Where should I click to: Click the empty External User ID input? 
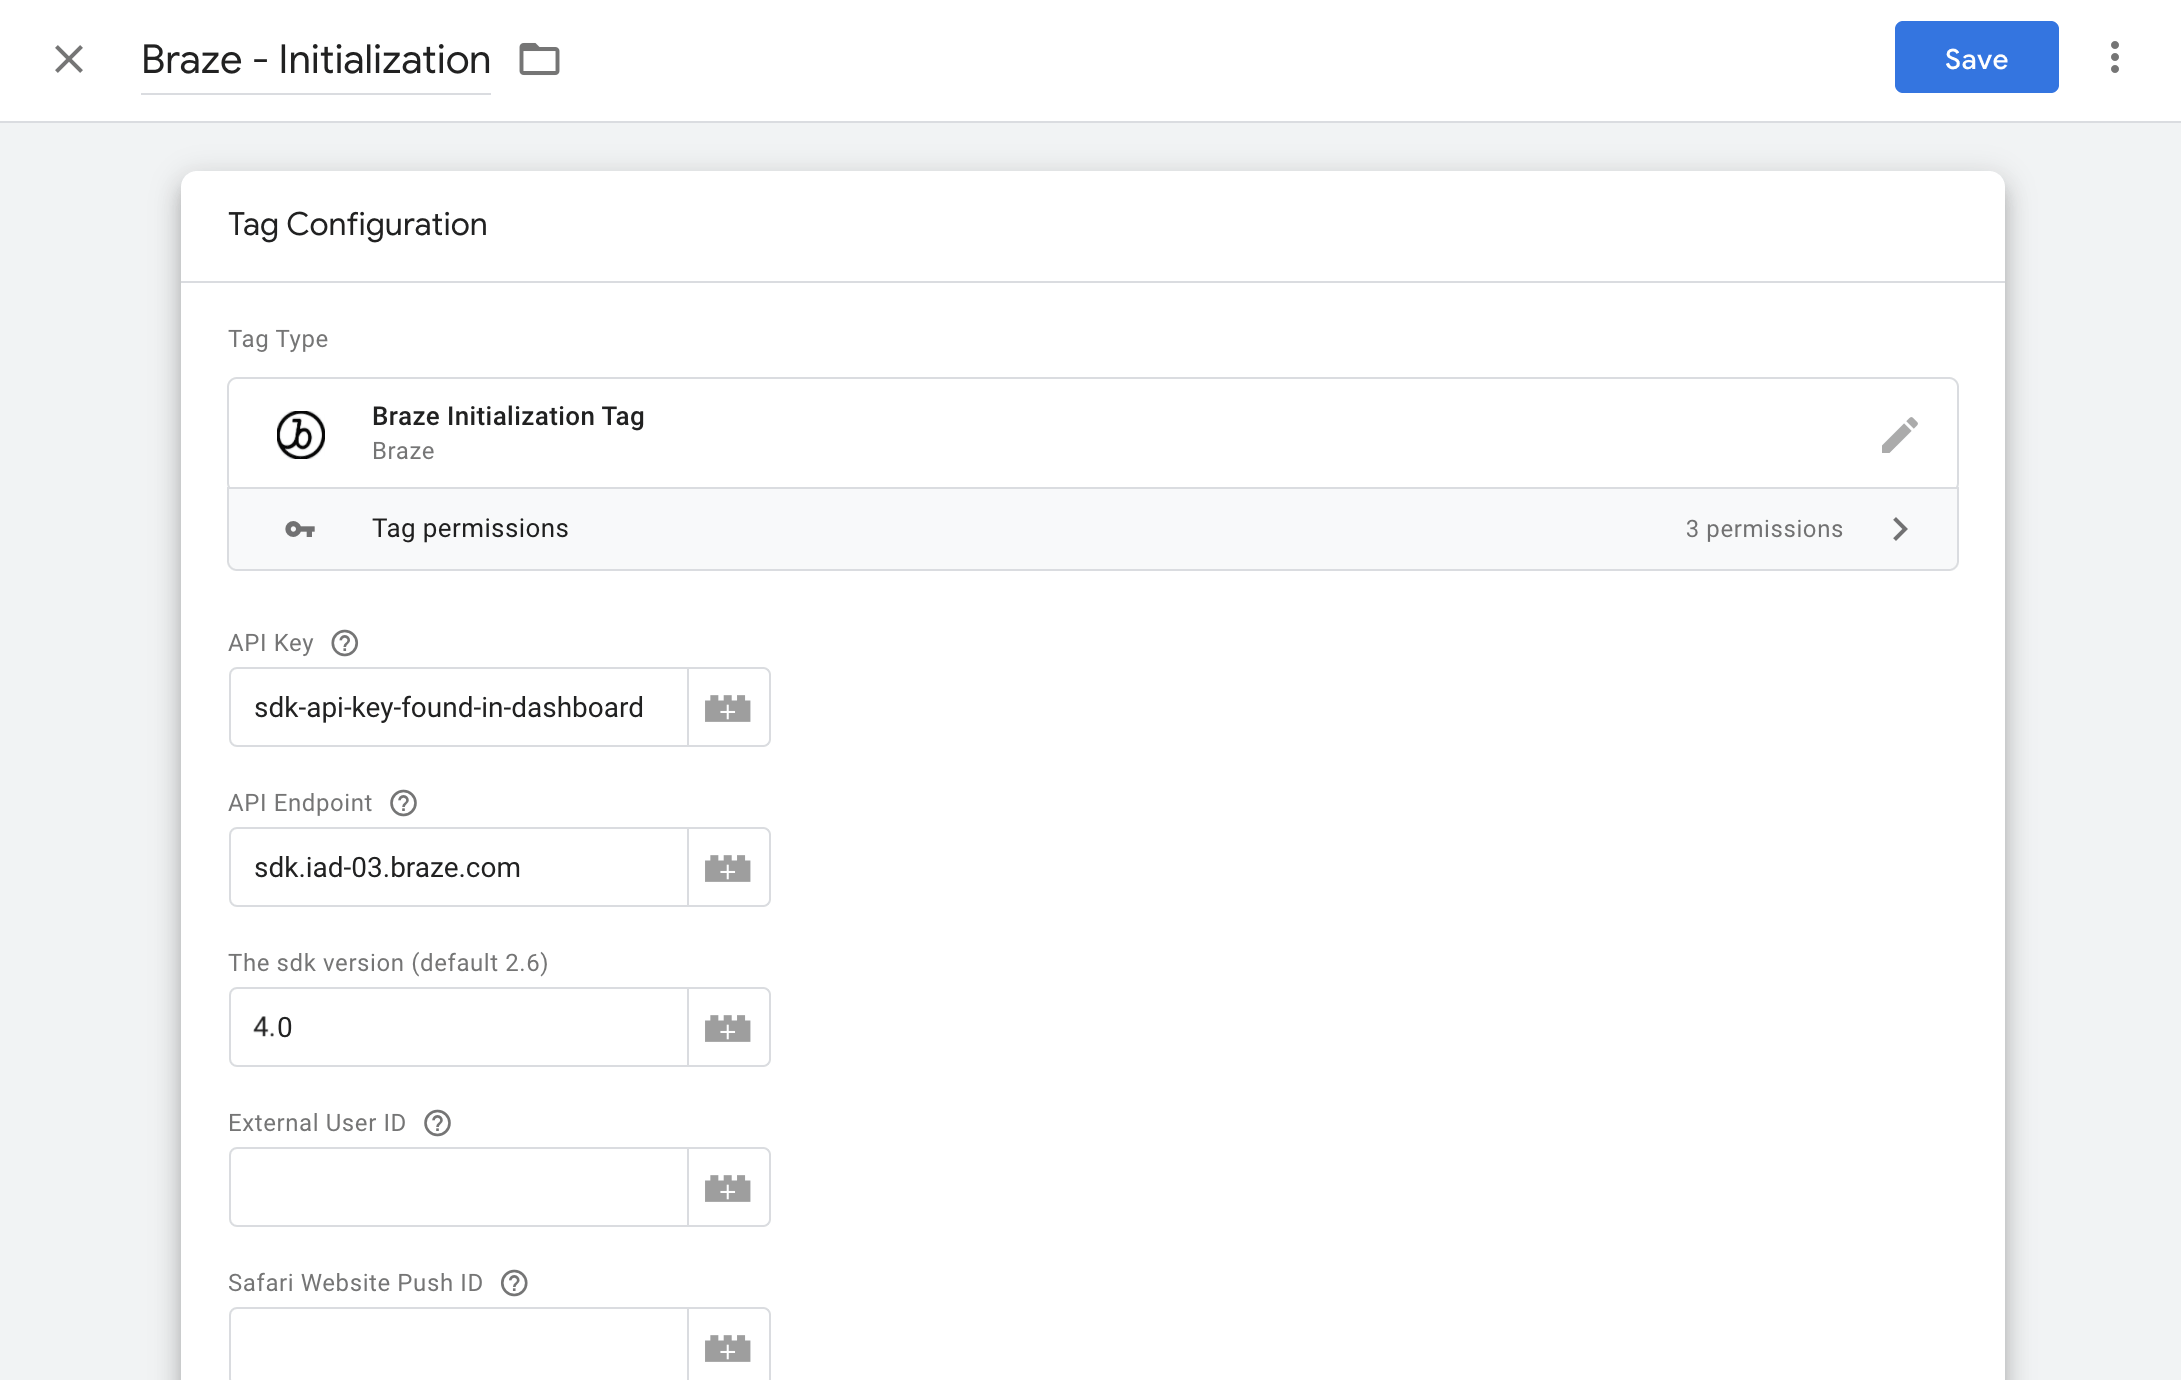[458, 1188]
